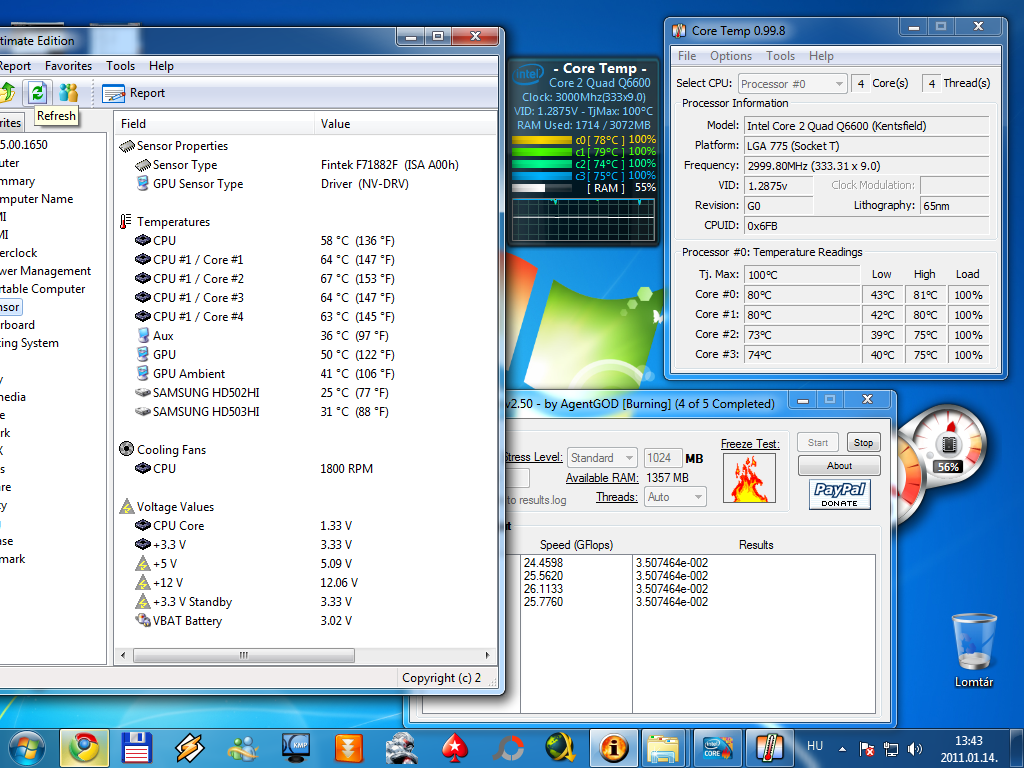Switch to Intel Core burn test taskbar icon
1024x768 pixels.
[718, 748]
